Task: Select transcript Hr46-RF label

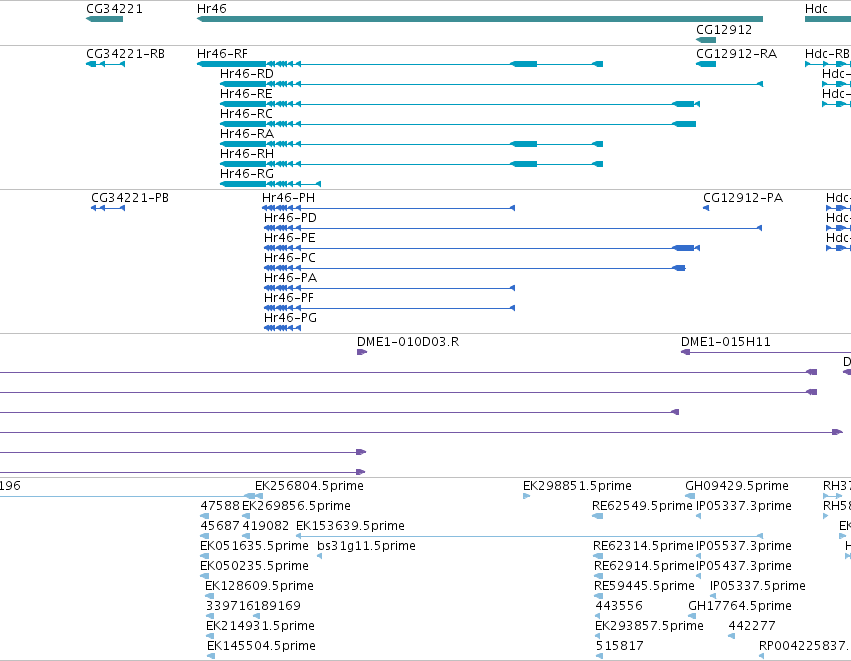Action: tap(223, 54)
